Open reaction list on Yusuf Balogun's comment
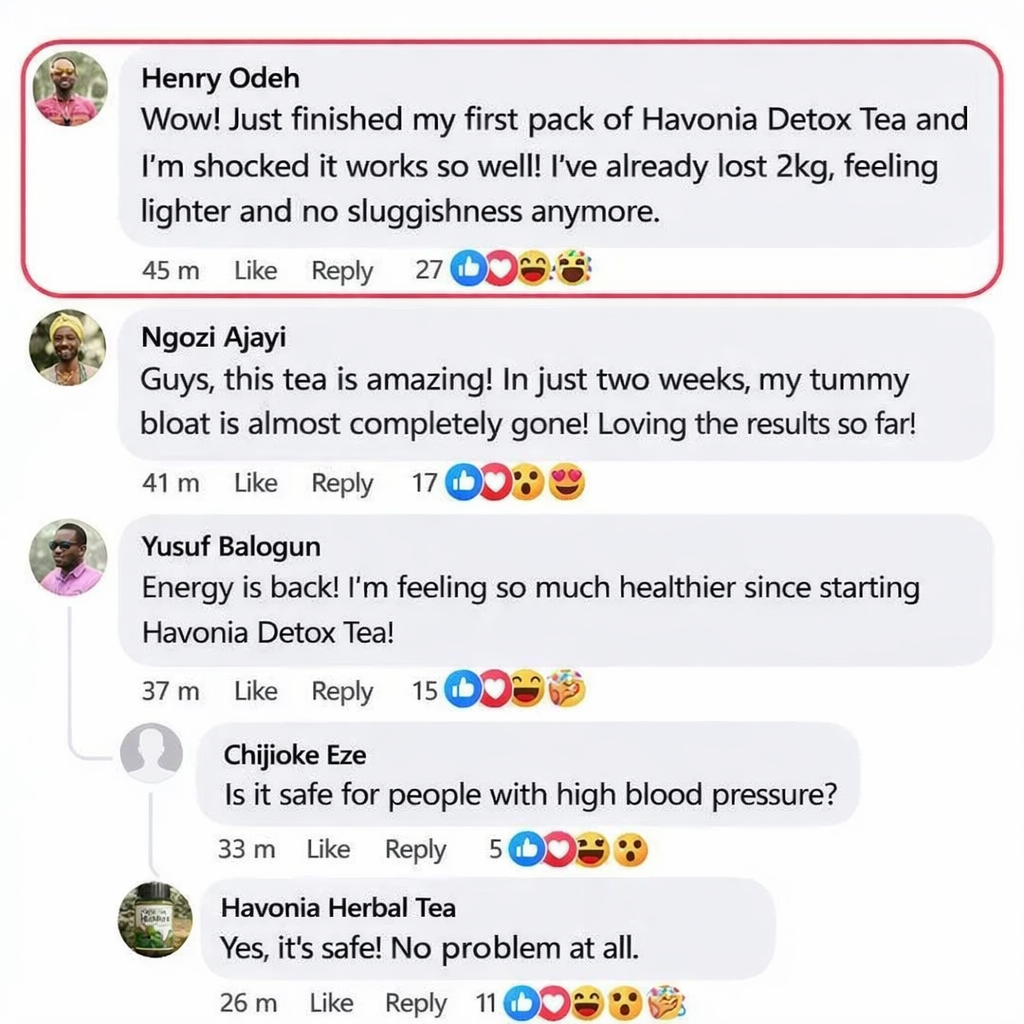The width and height of the screenshot is (1024, 1024). [518, 690]
